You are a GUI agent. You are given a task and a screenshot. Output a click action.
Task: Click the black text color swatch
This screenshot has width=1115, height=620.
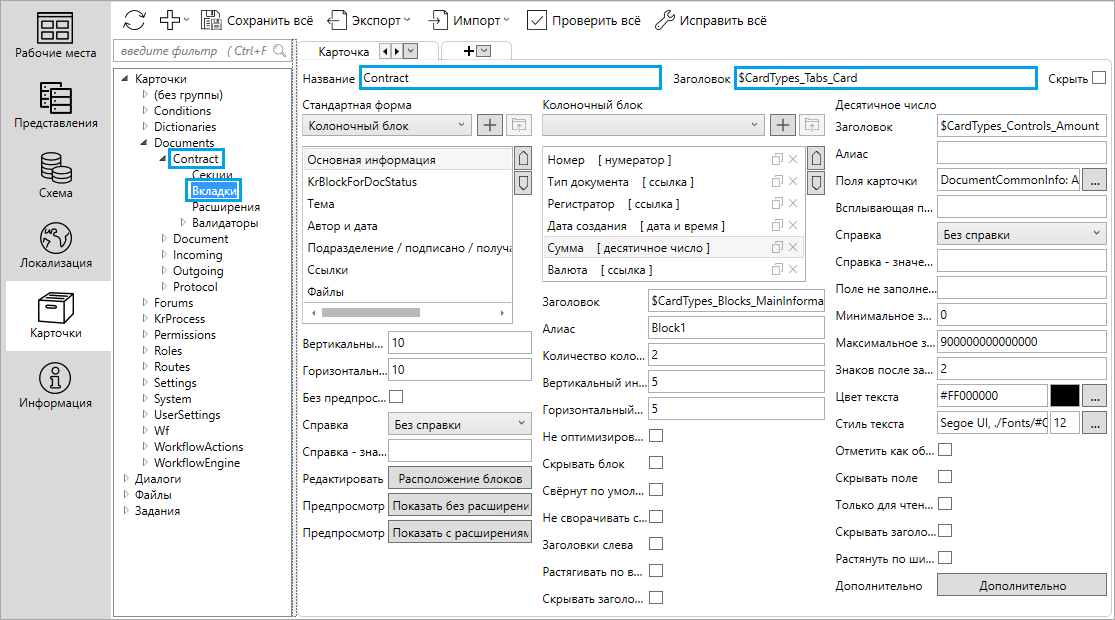1065,396
